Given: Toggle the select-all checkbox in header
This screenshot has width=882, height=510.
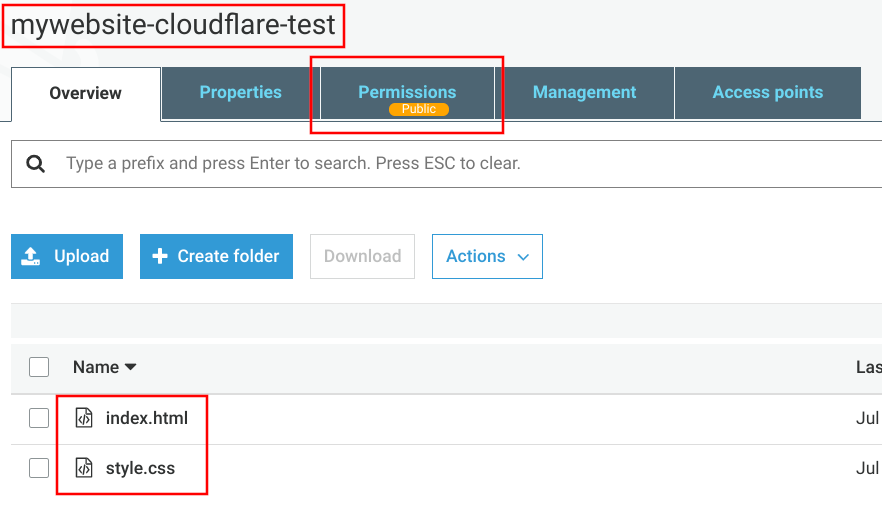Looking at the screenshot, I should tap(39, 367).
